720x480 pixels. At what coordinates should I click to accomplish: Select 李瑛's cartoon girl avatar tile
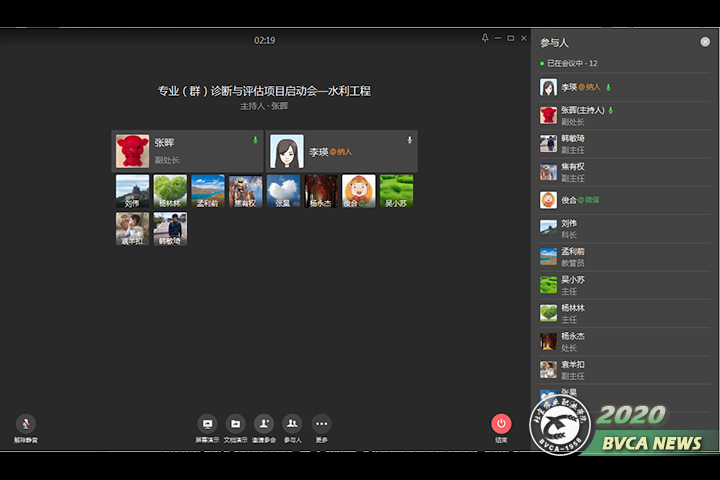pyautogui.click(x=287, y=151)
